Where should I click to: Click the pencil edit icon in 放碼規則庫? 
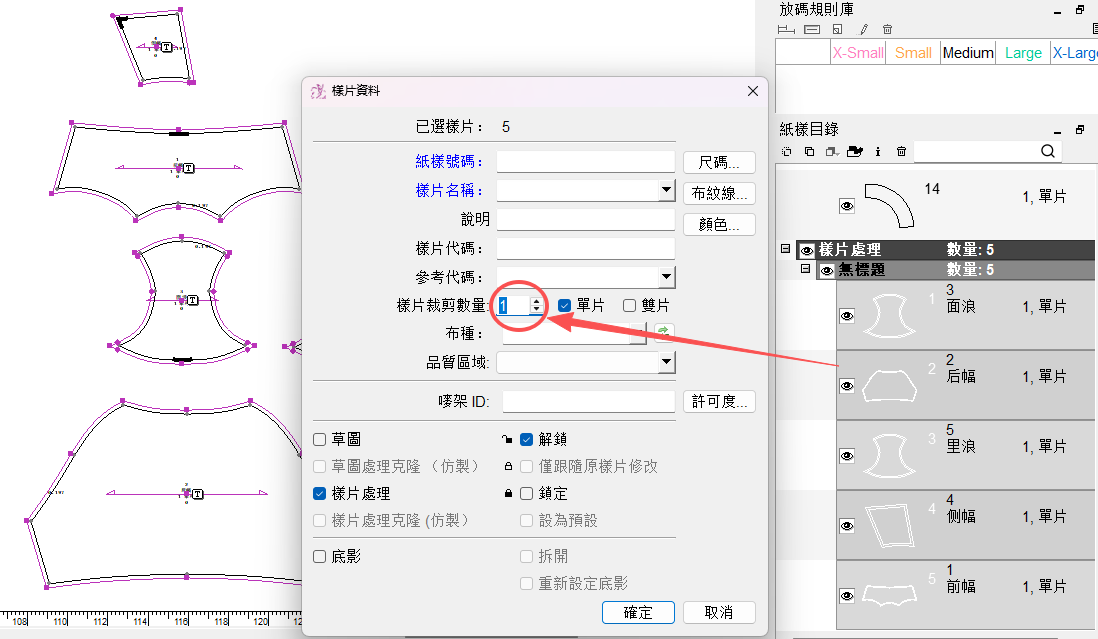point(863,29)
